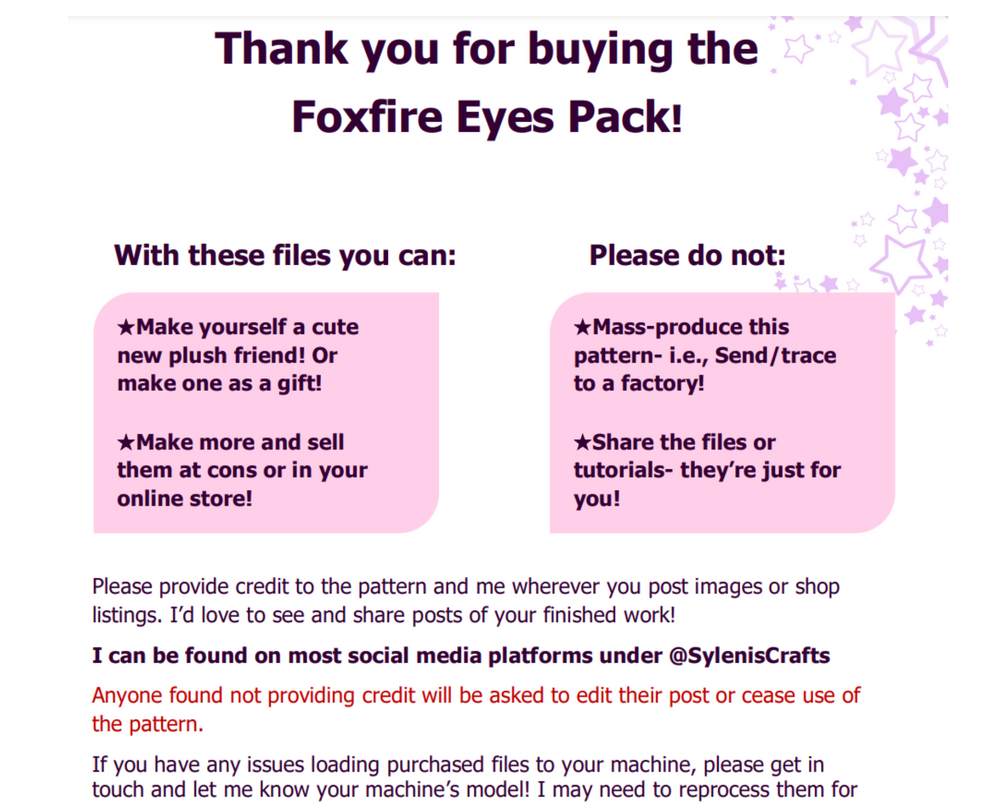Click the 'online store!' text in the left box
This screenshot has height=804, width=1005.
(184, 497)
